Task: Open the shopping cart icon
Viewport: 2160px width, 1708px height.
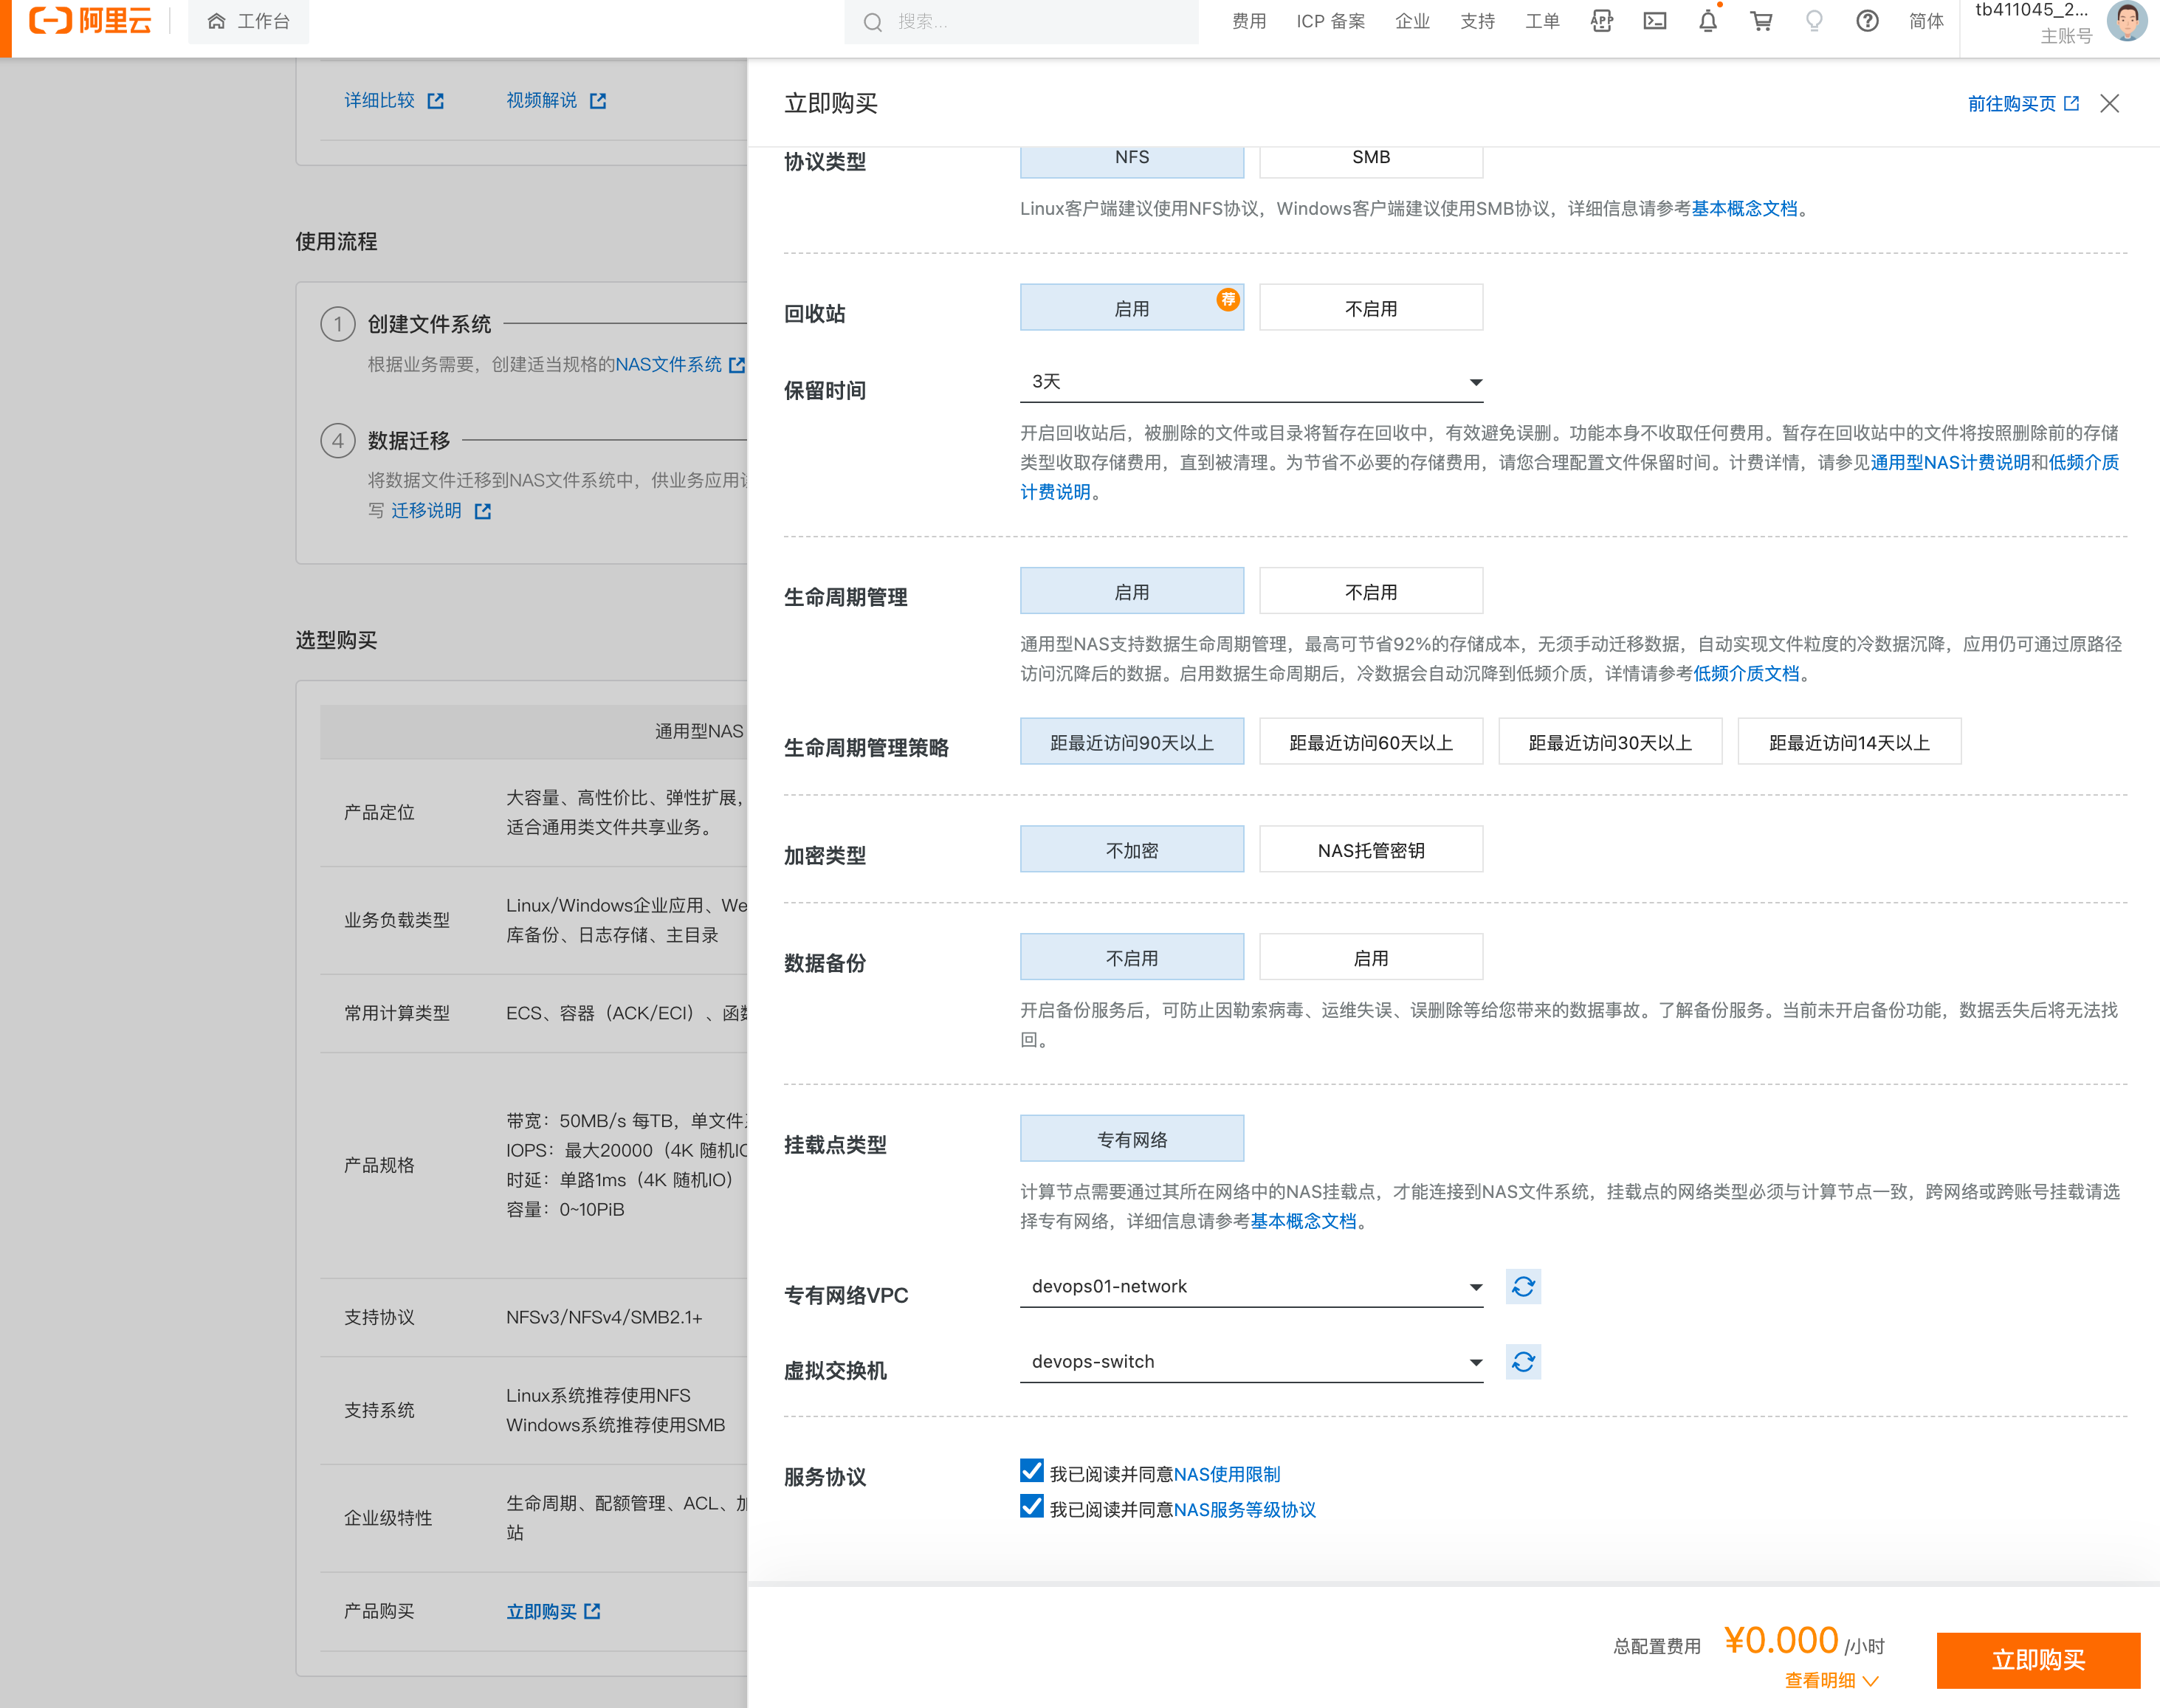Action: tap(1761, 21)
